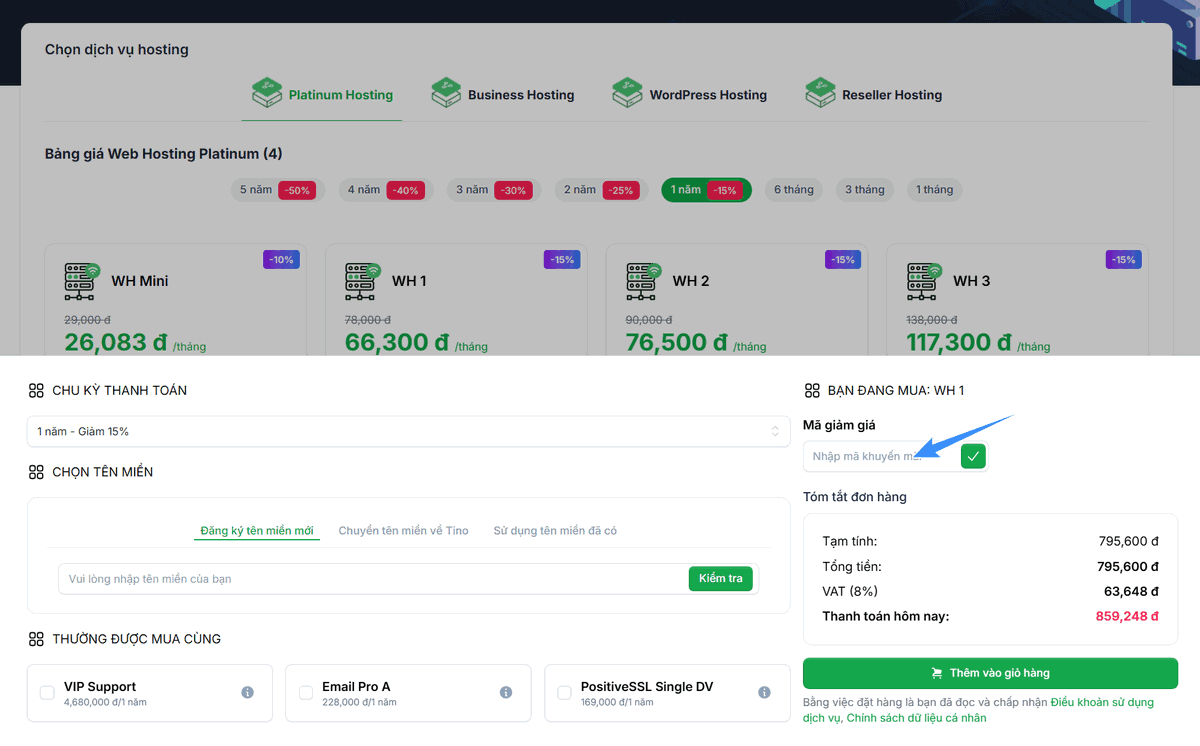
Task: Click the 'Kiểm tra' domain check button
Action: (x=720, y=579)
